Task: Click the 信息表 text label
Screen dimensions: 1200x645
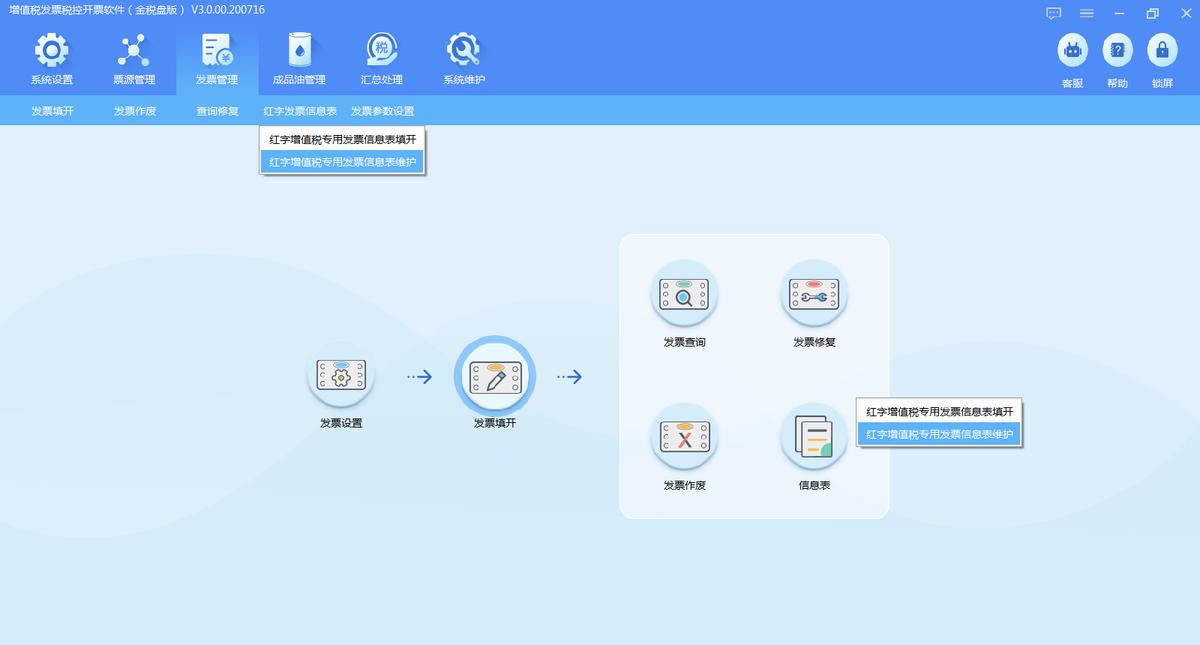Action: (814, 485)
